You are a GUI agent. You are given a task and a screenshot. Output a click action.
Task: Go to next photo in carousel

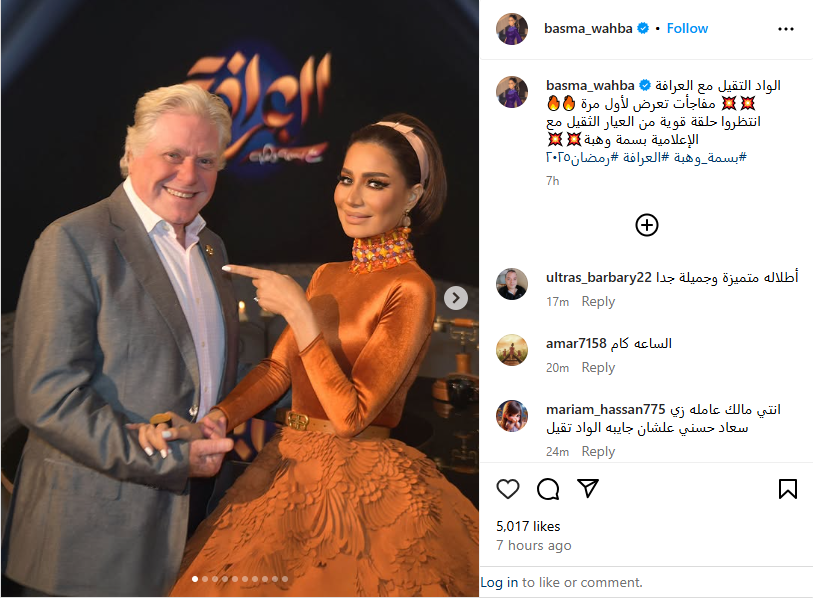456,298
